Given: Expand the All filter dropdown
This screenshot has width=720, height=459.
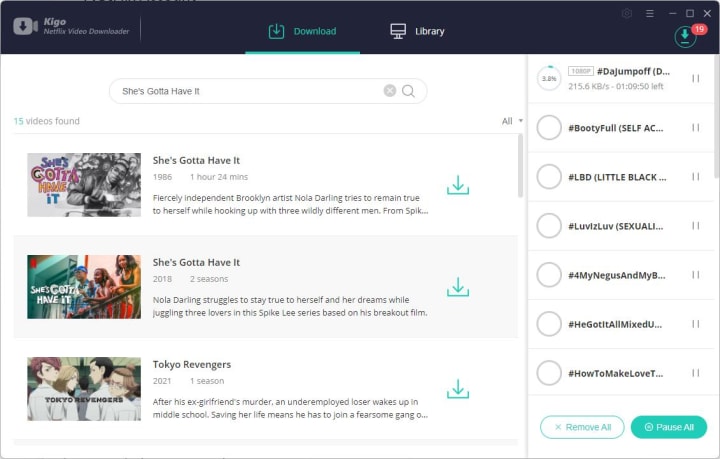Looking at the screenshot, I should (x=512, y=121).
